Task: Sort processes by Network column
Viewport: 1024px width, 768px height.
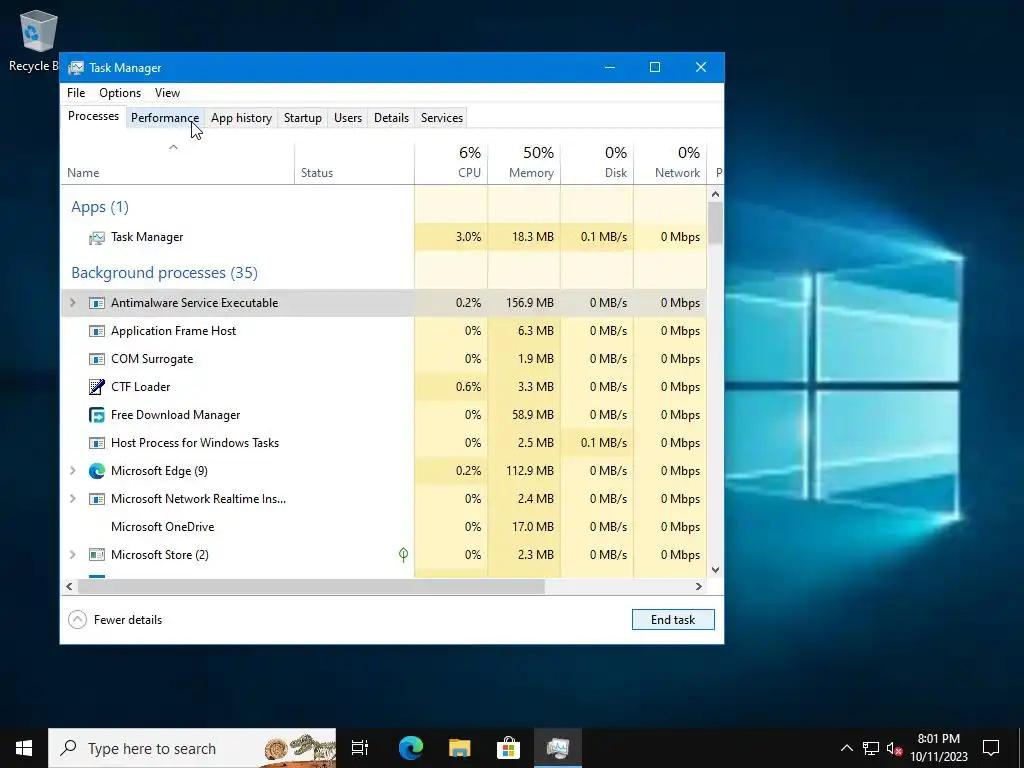Action: pyautogui.click(x=670, y=163)
